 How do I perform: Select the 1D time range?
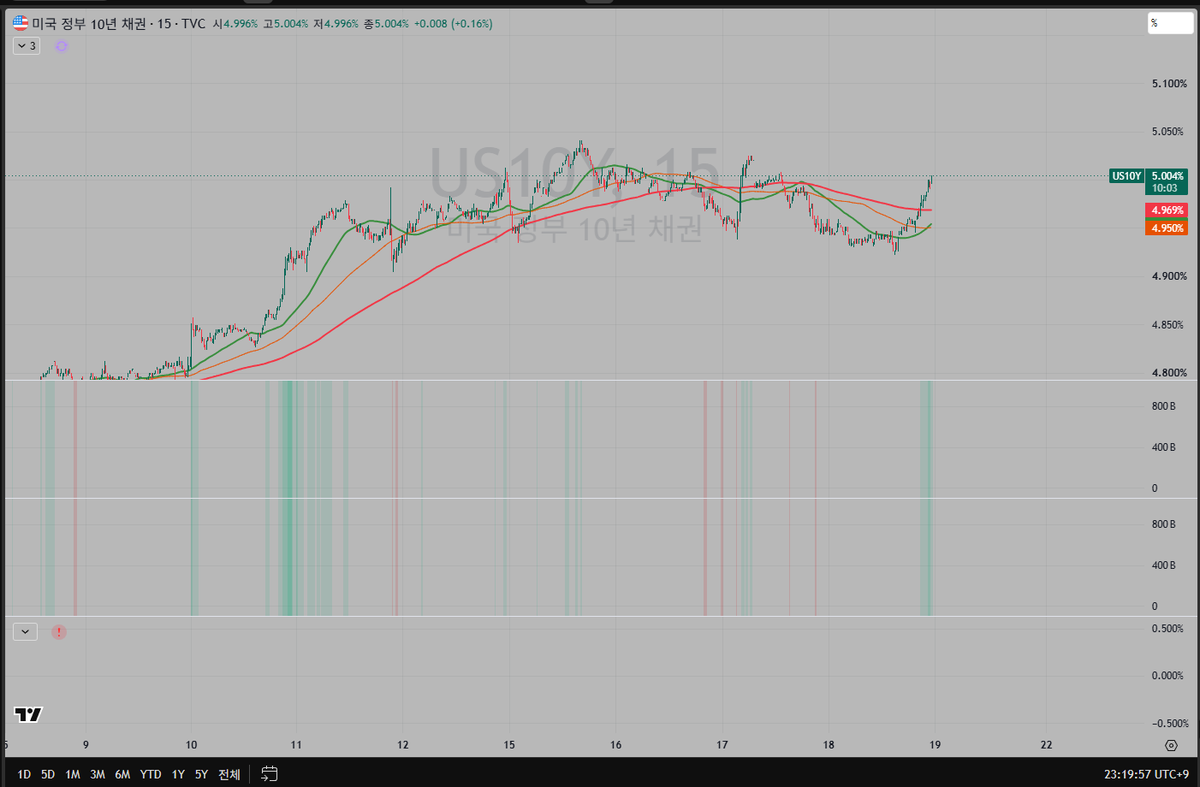coord(24,774)
